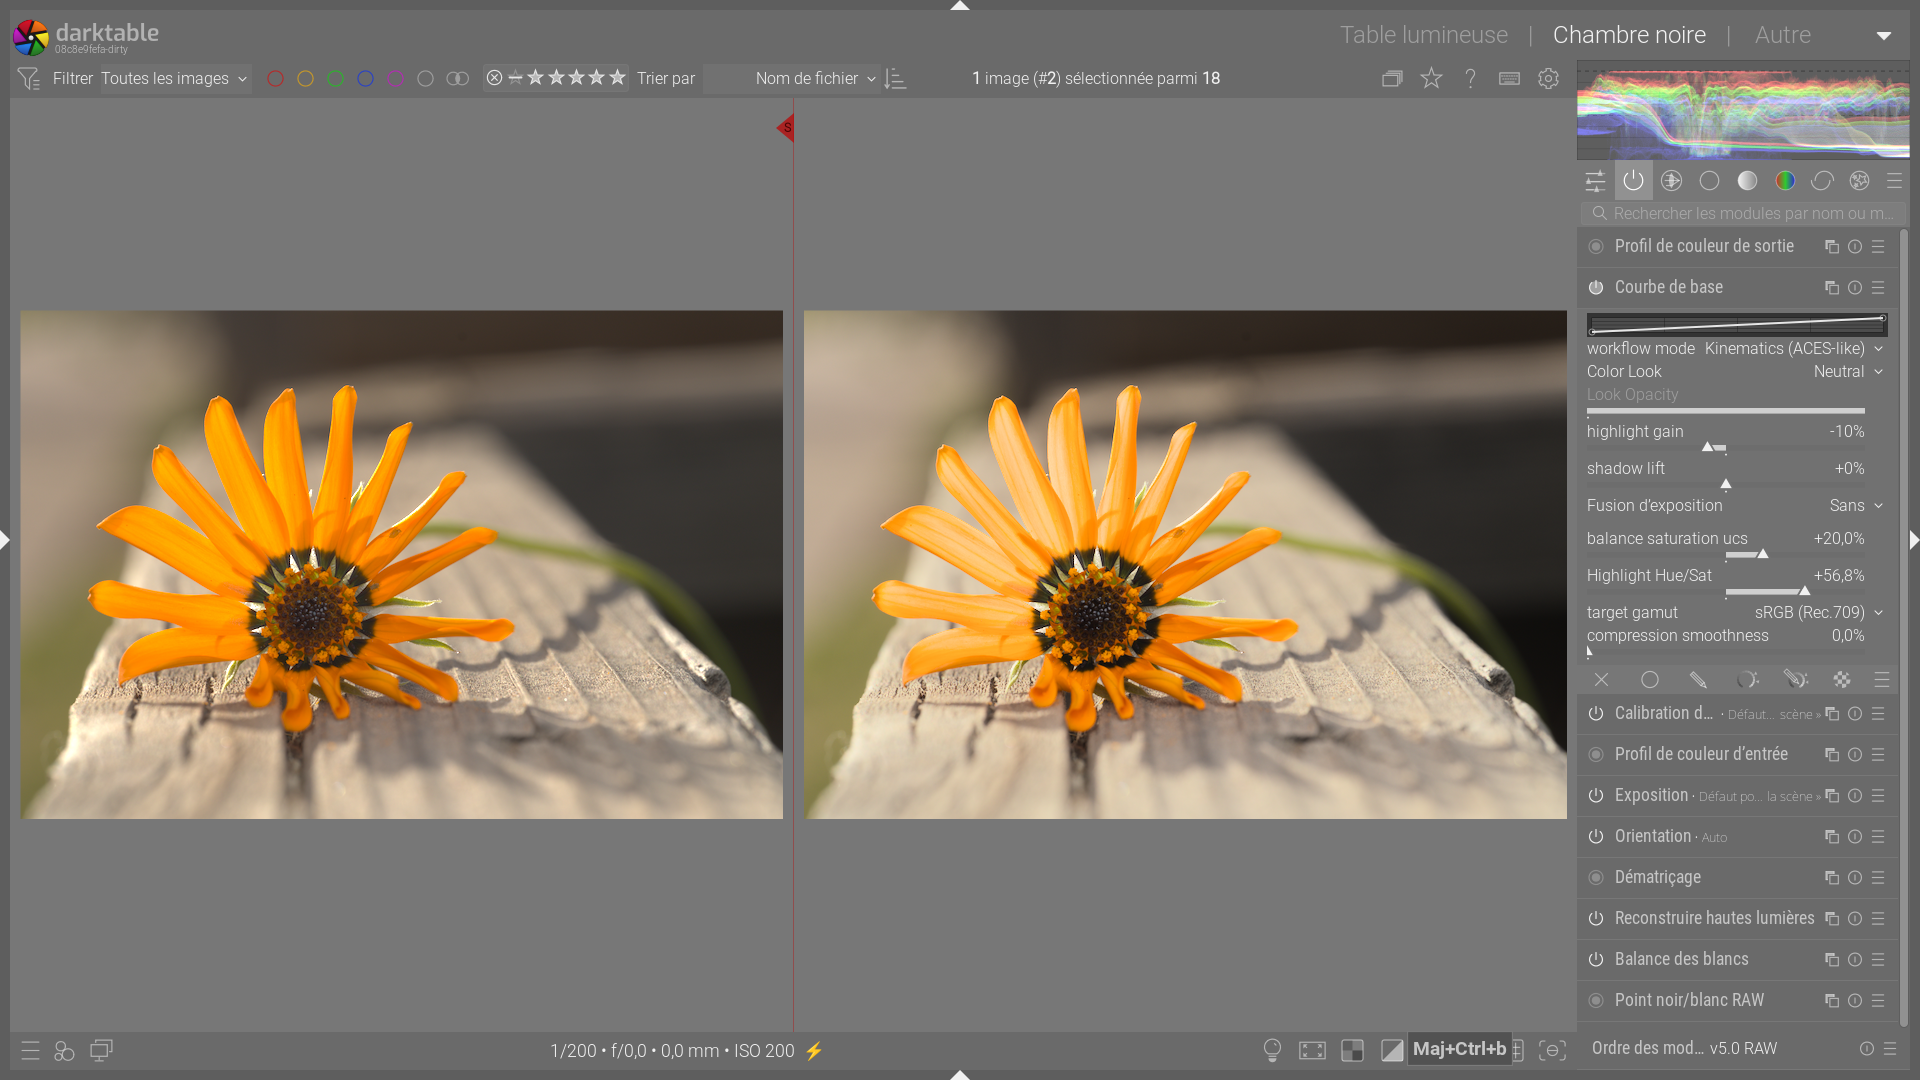Screen dimensions: 1920x1080
Task: Open the color modules group icon
Action: pos(1785,181)
